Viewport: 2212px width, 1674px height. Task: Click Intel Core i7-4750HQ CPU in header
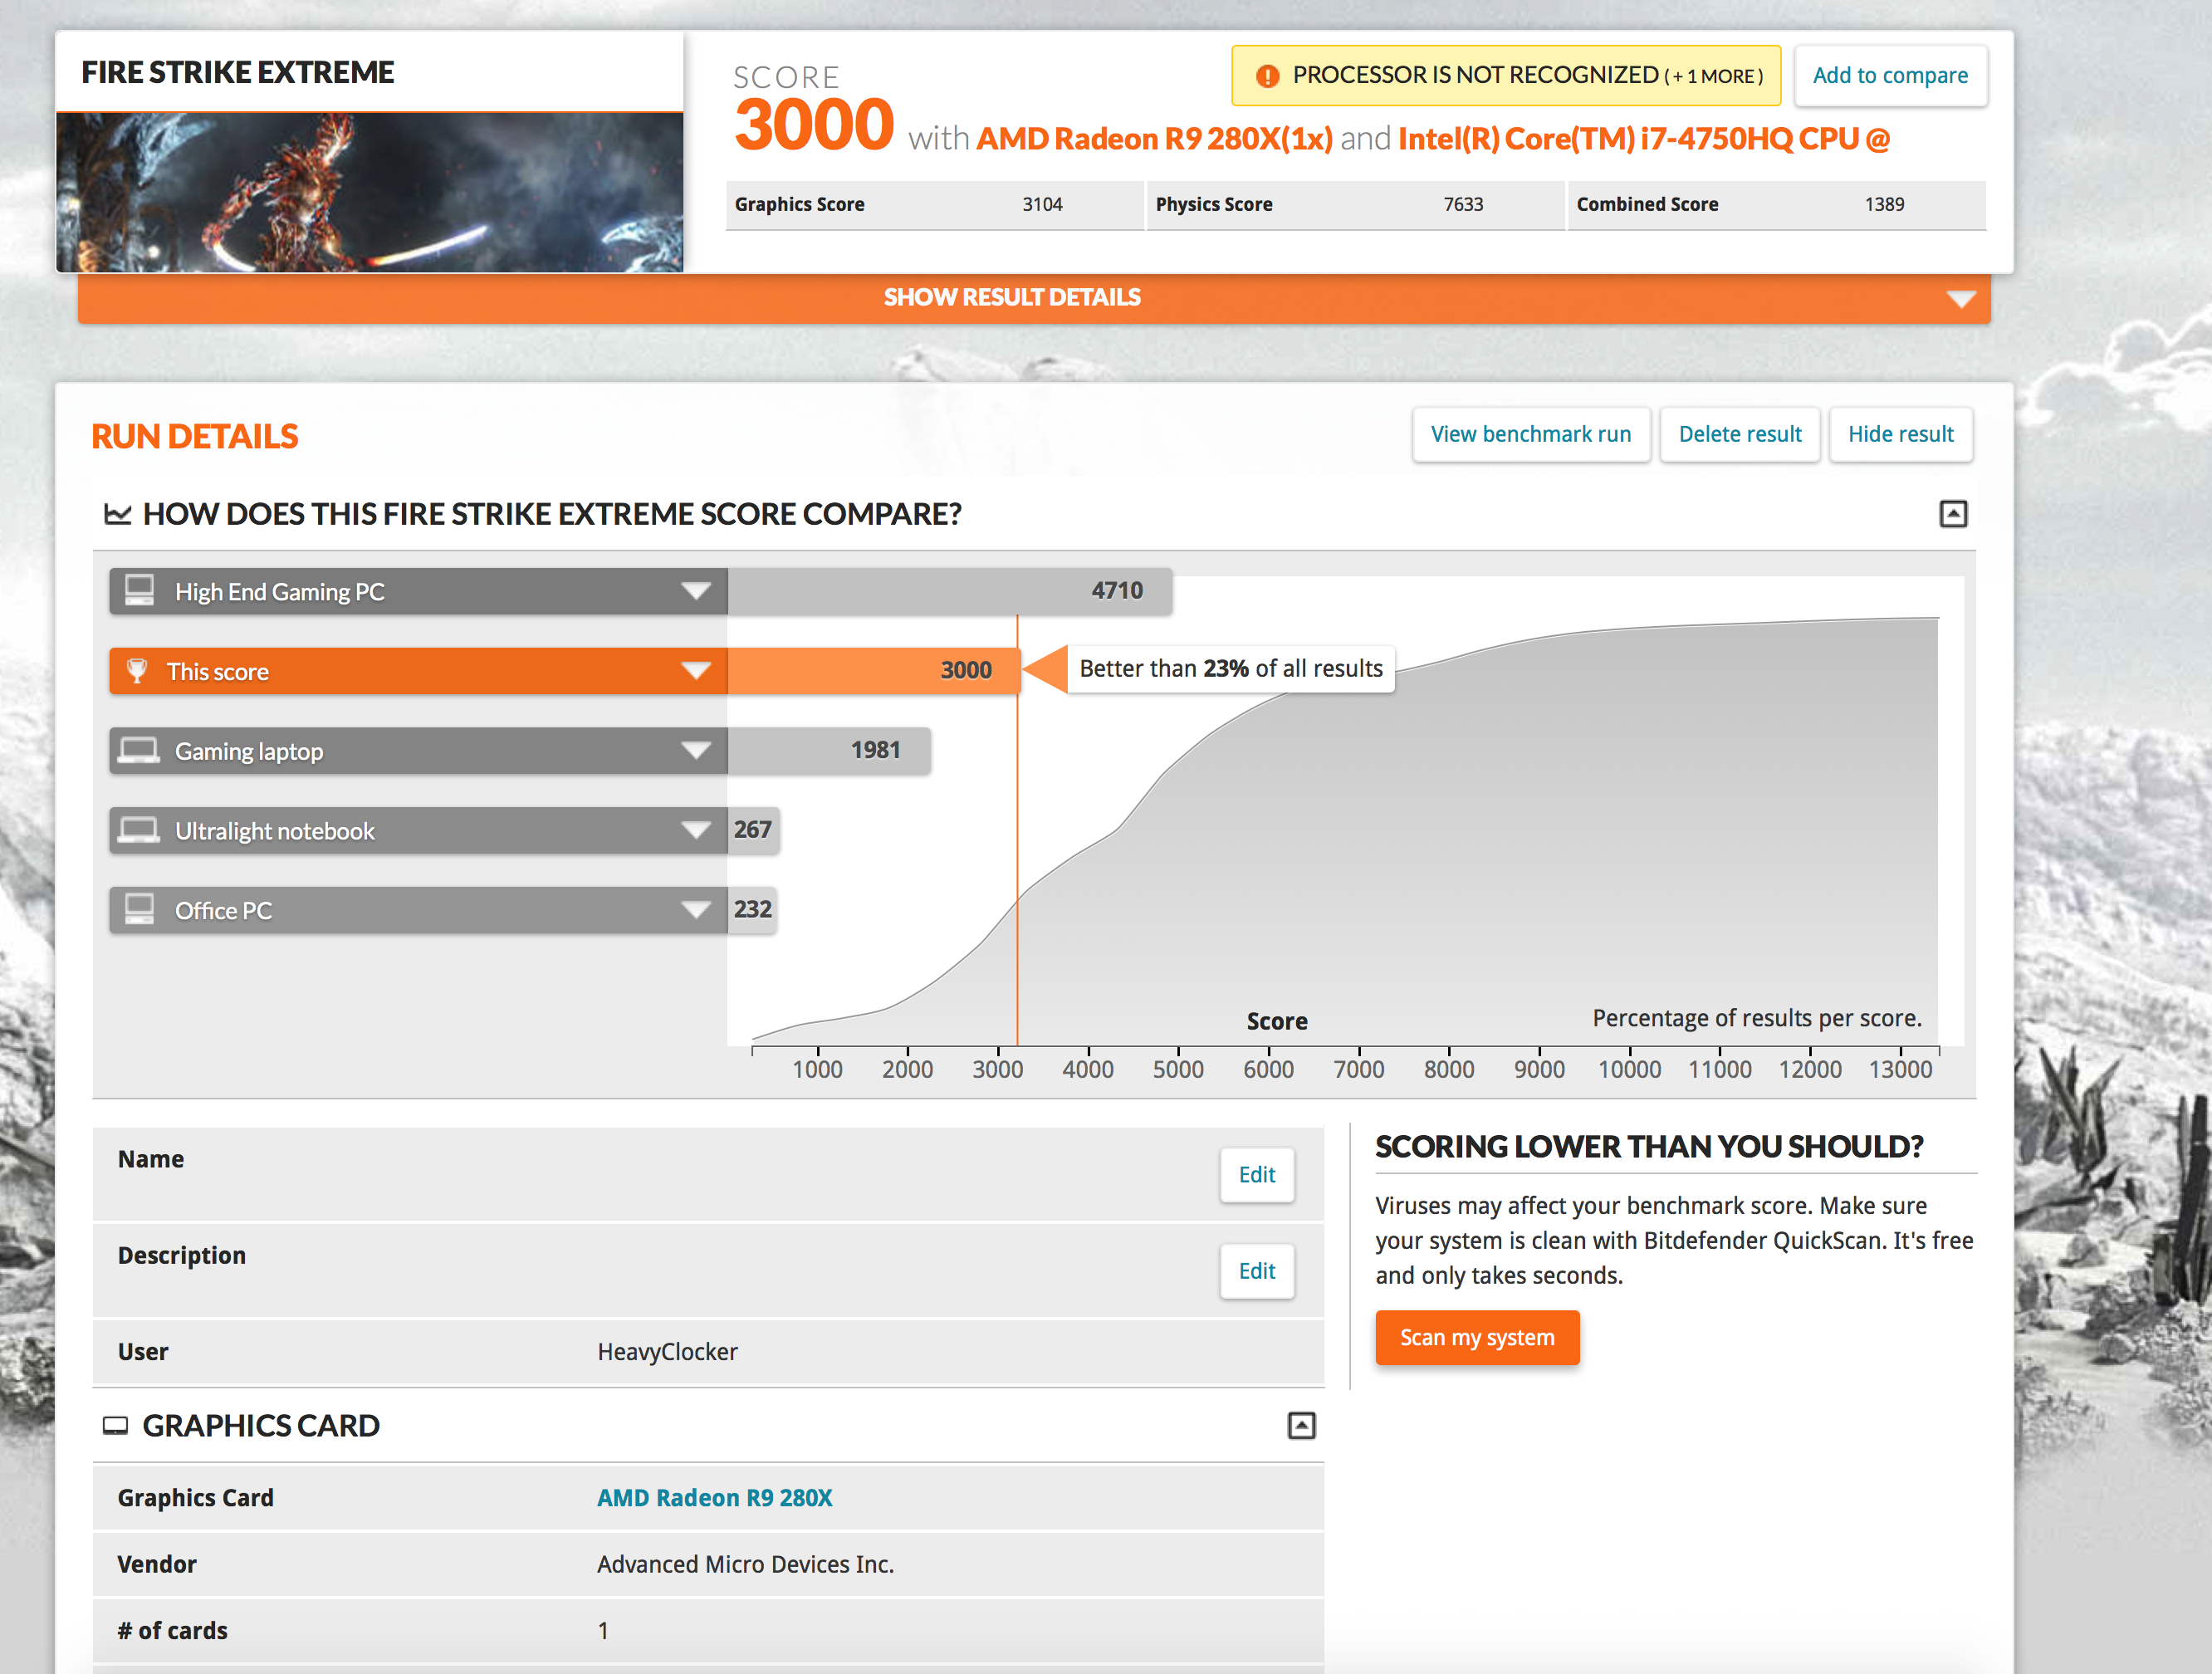[1644, 138]
